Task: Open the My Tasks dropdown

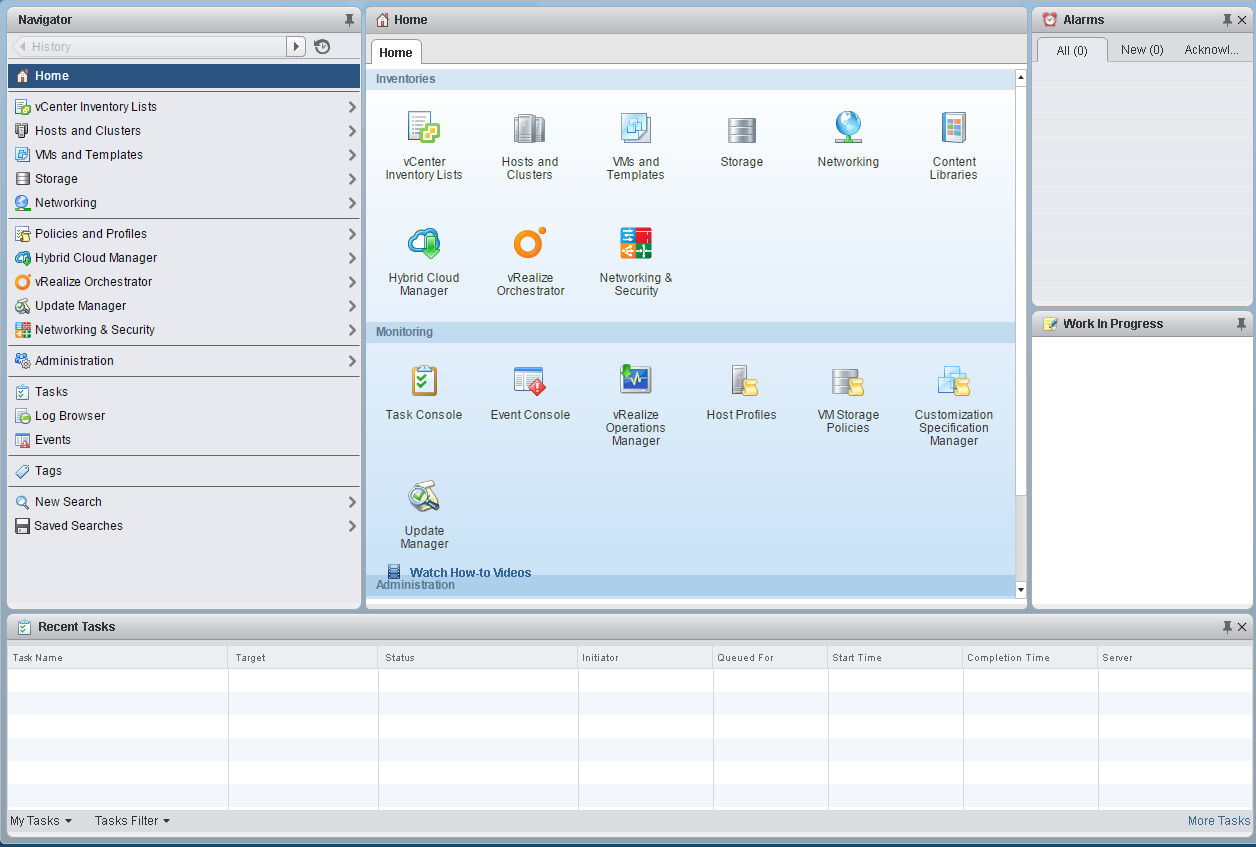Action: point(40,820)
